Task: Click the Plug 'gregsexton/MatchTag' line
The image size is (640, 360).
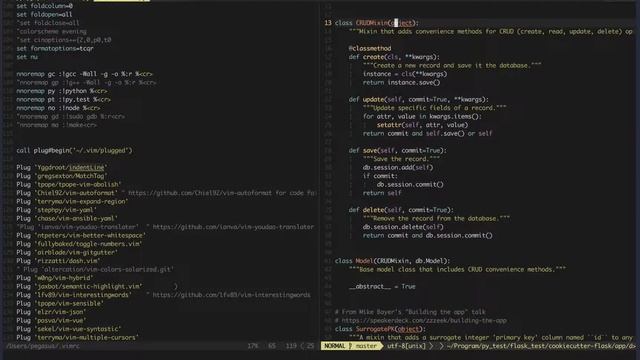Action: point(62,176)
